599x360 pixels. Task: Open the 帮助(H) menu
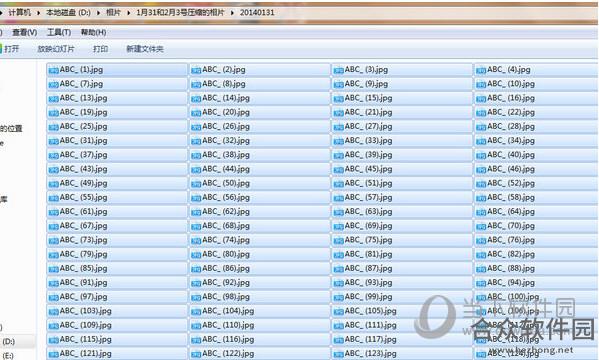93,32
